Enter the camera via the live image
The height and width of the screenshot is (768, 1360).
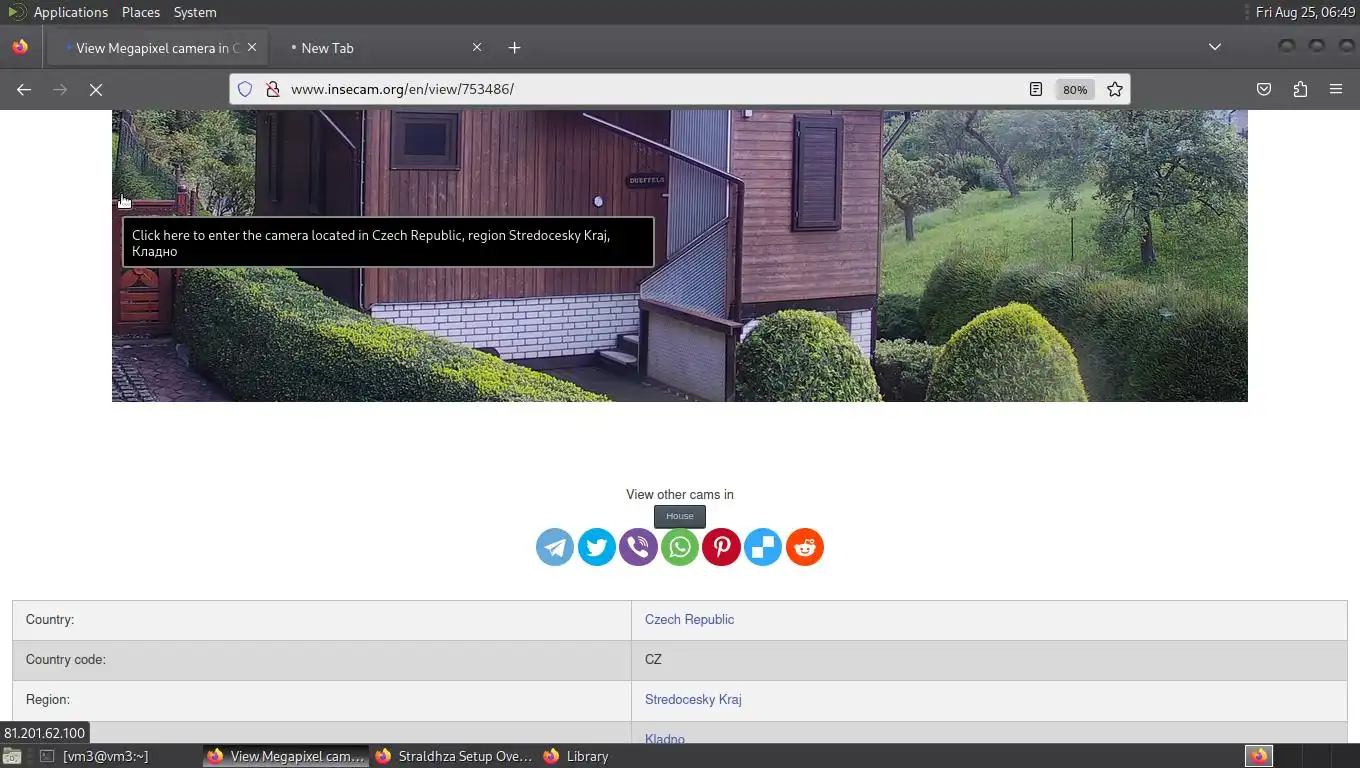(680, 256)
